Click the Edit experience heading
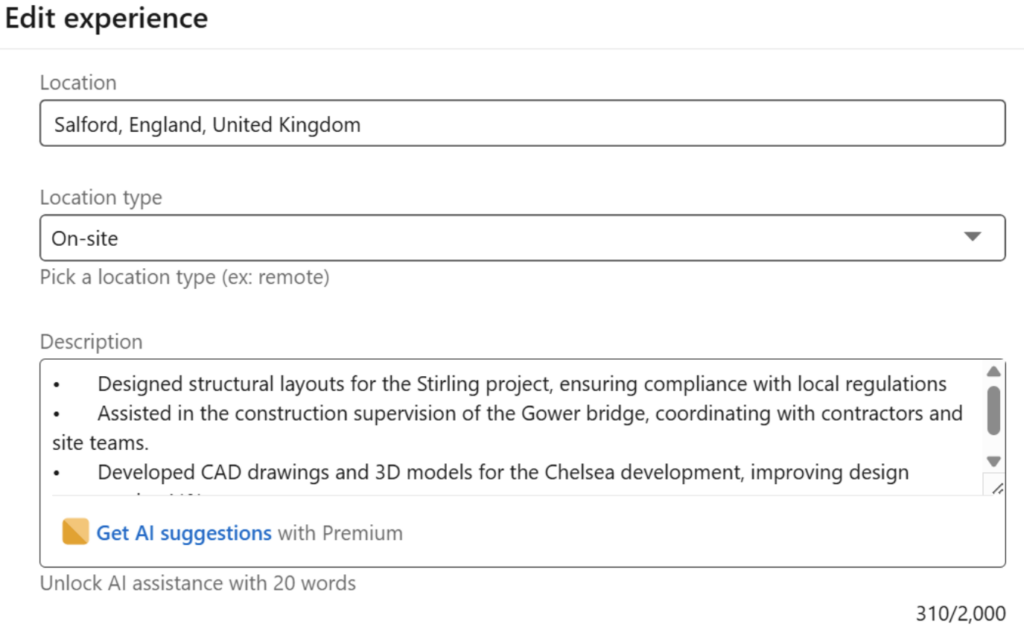Viewport: 1024px width, 639px height. coord(106,19)
